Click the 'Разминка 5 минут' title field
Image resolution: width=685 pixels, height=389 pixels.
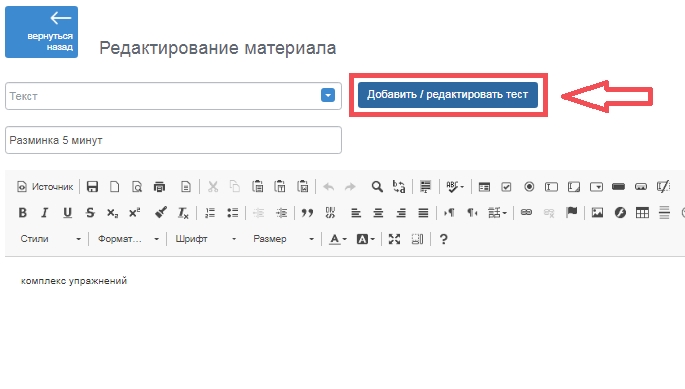pos(173,140)
